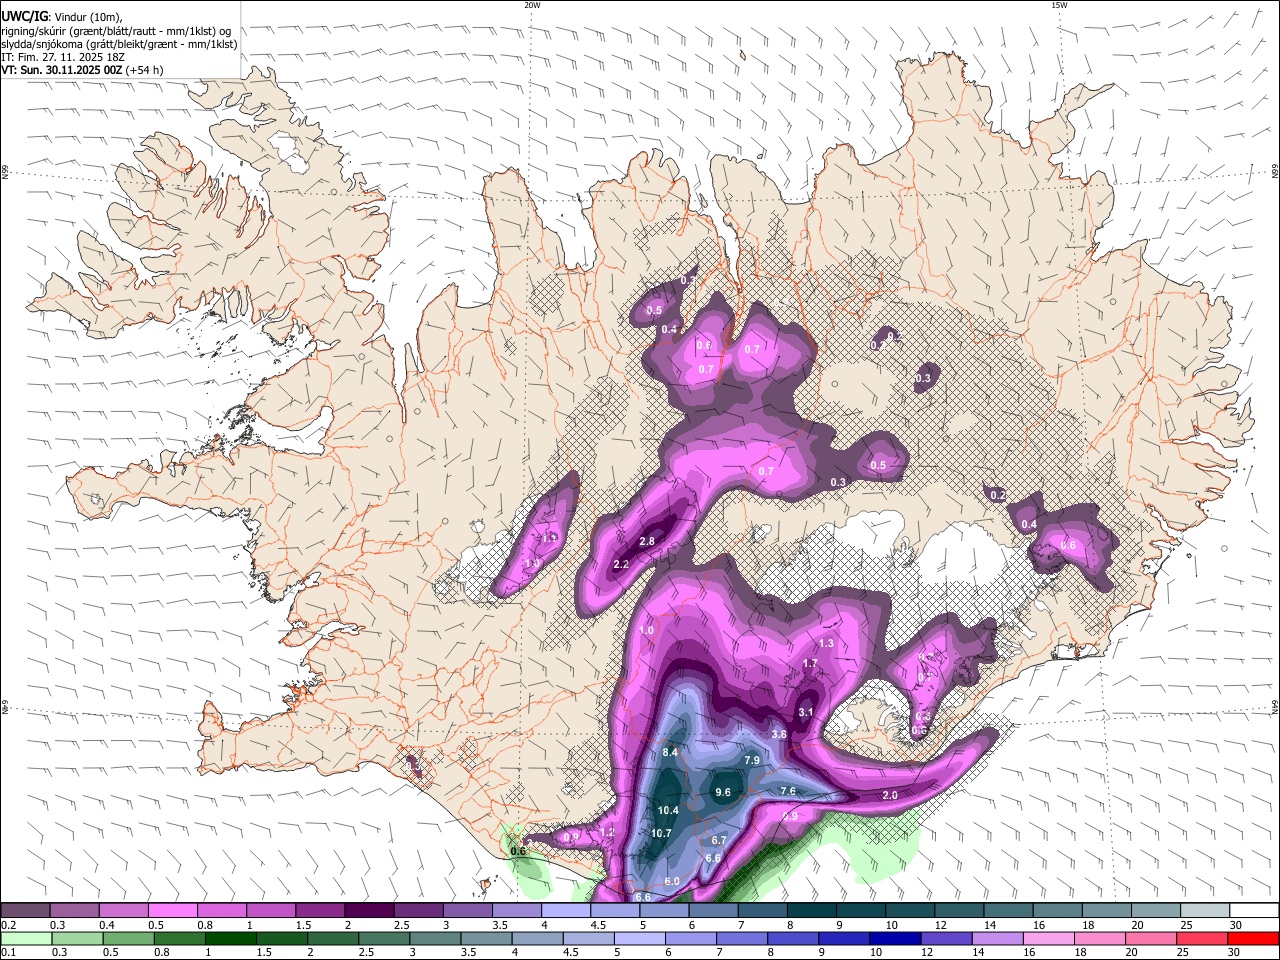The height and width of the screenshot is (960, 1280).
Task: Select the 1.3 value on the map
Action: (826, 643)
